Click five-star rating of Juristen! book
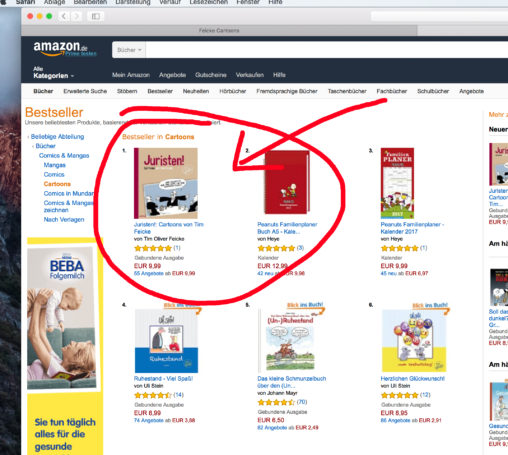 (x=153, y=248)
